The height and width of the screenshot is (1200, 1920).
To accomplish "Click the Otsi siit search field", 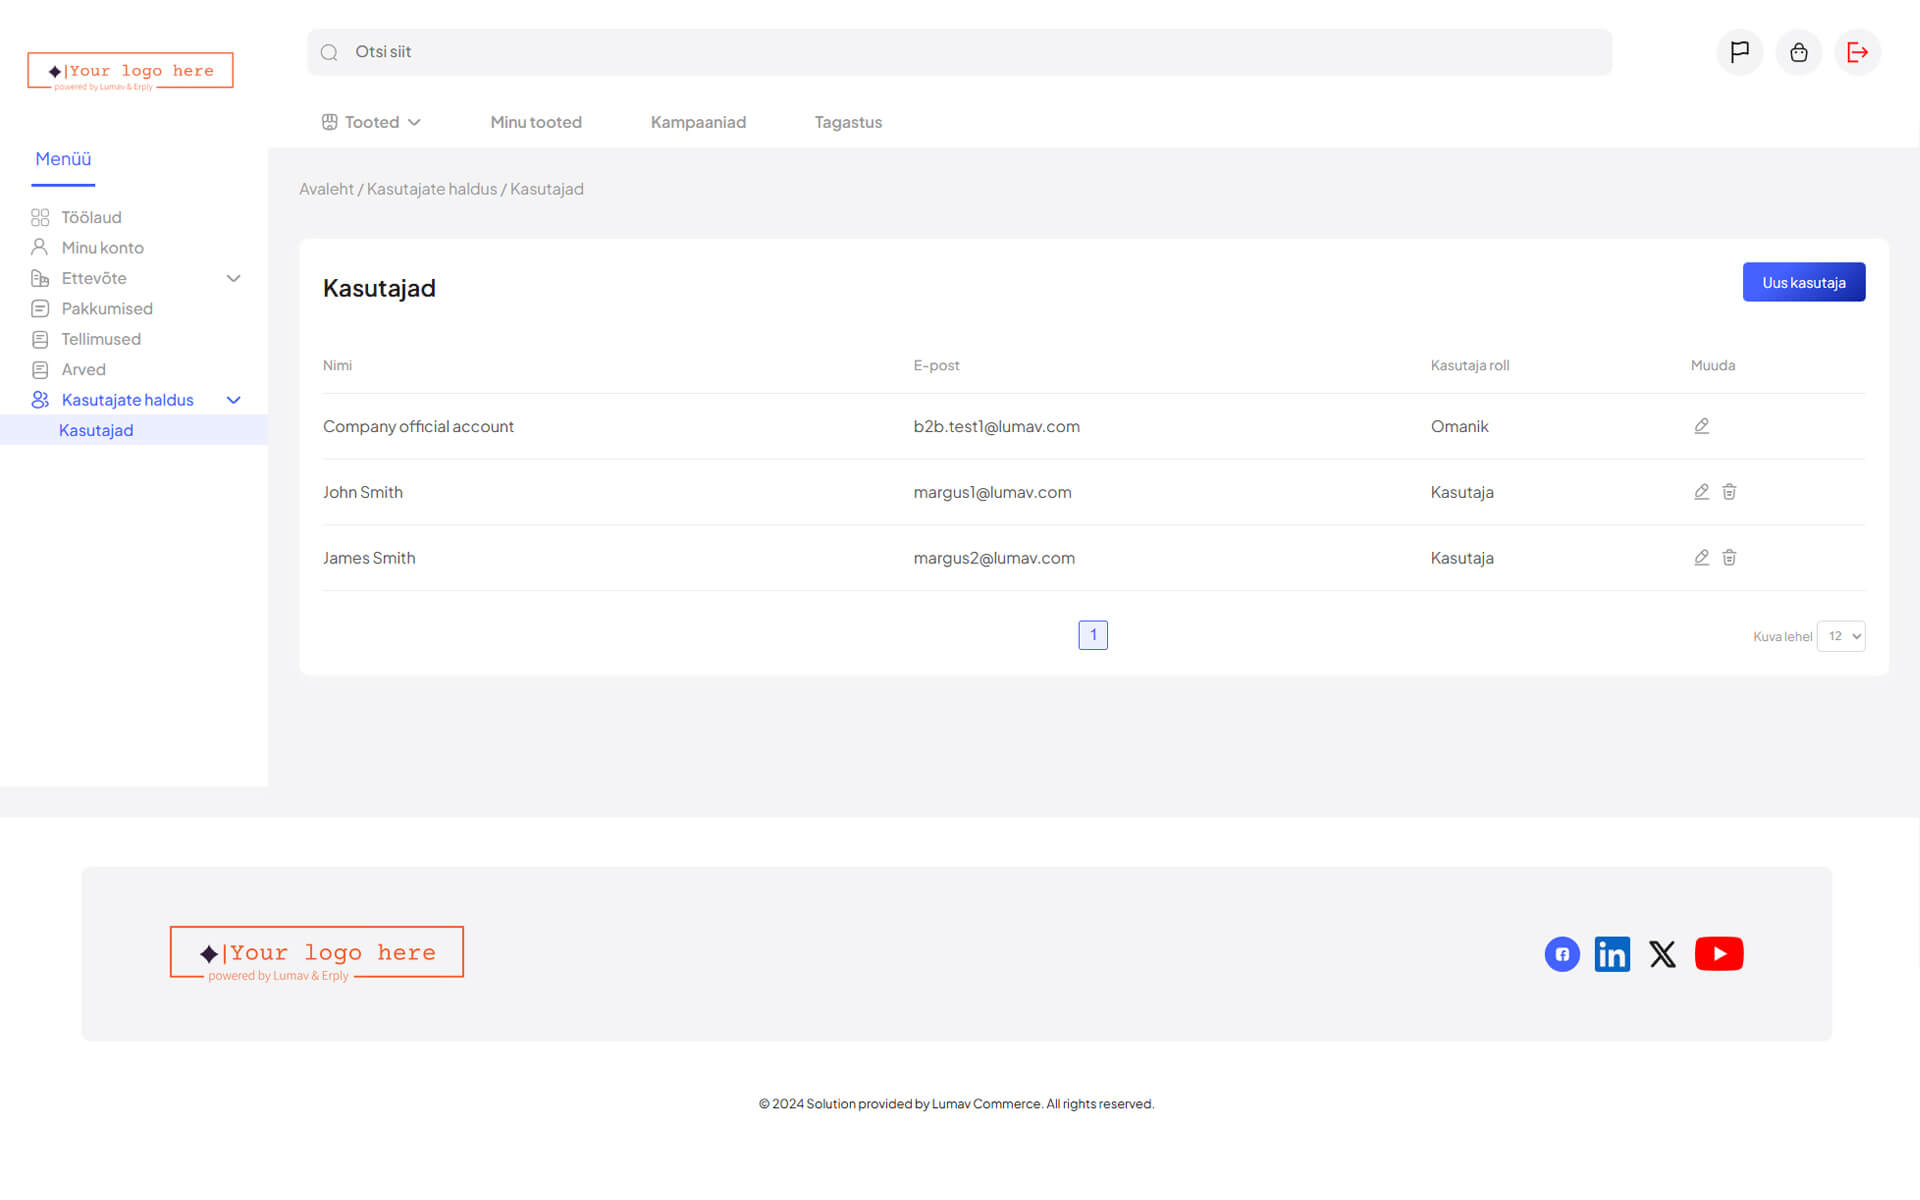I will point(960,52).
